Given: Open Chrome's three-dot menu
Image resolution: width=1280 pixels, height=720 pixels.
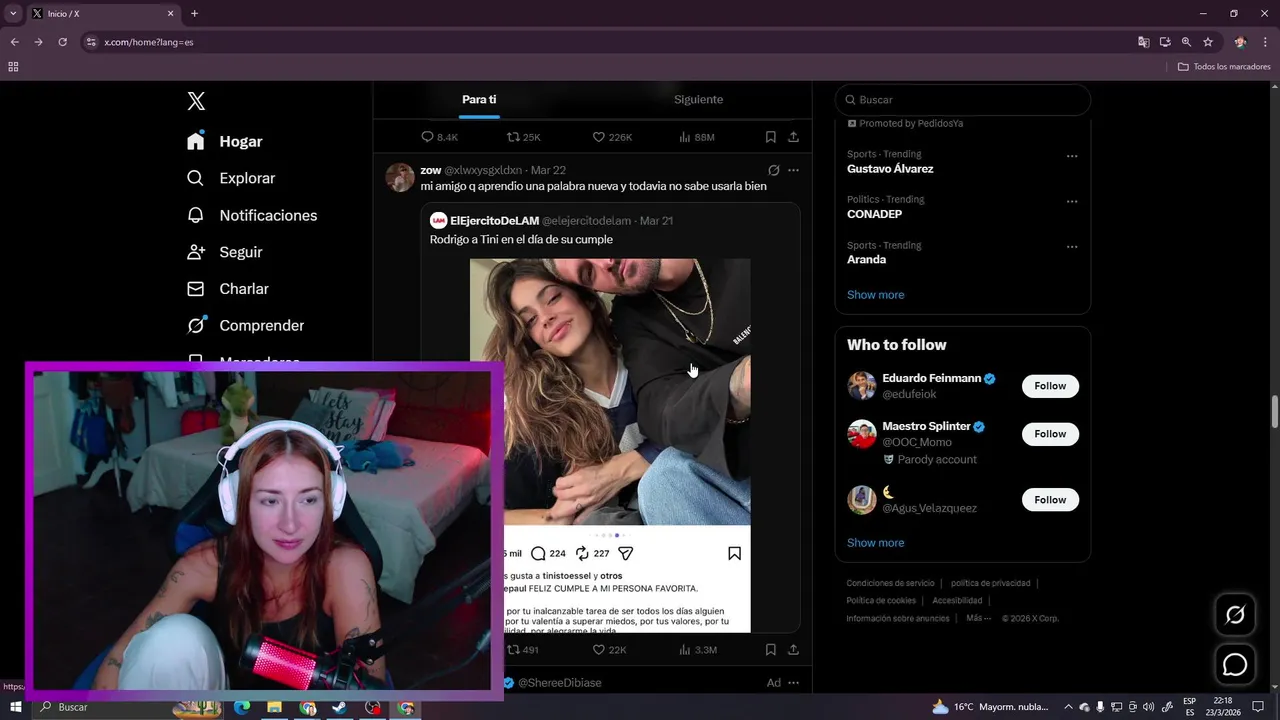Looking at the screenshot, I should pyautogui.click(x=1266, y=42).
